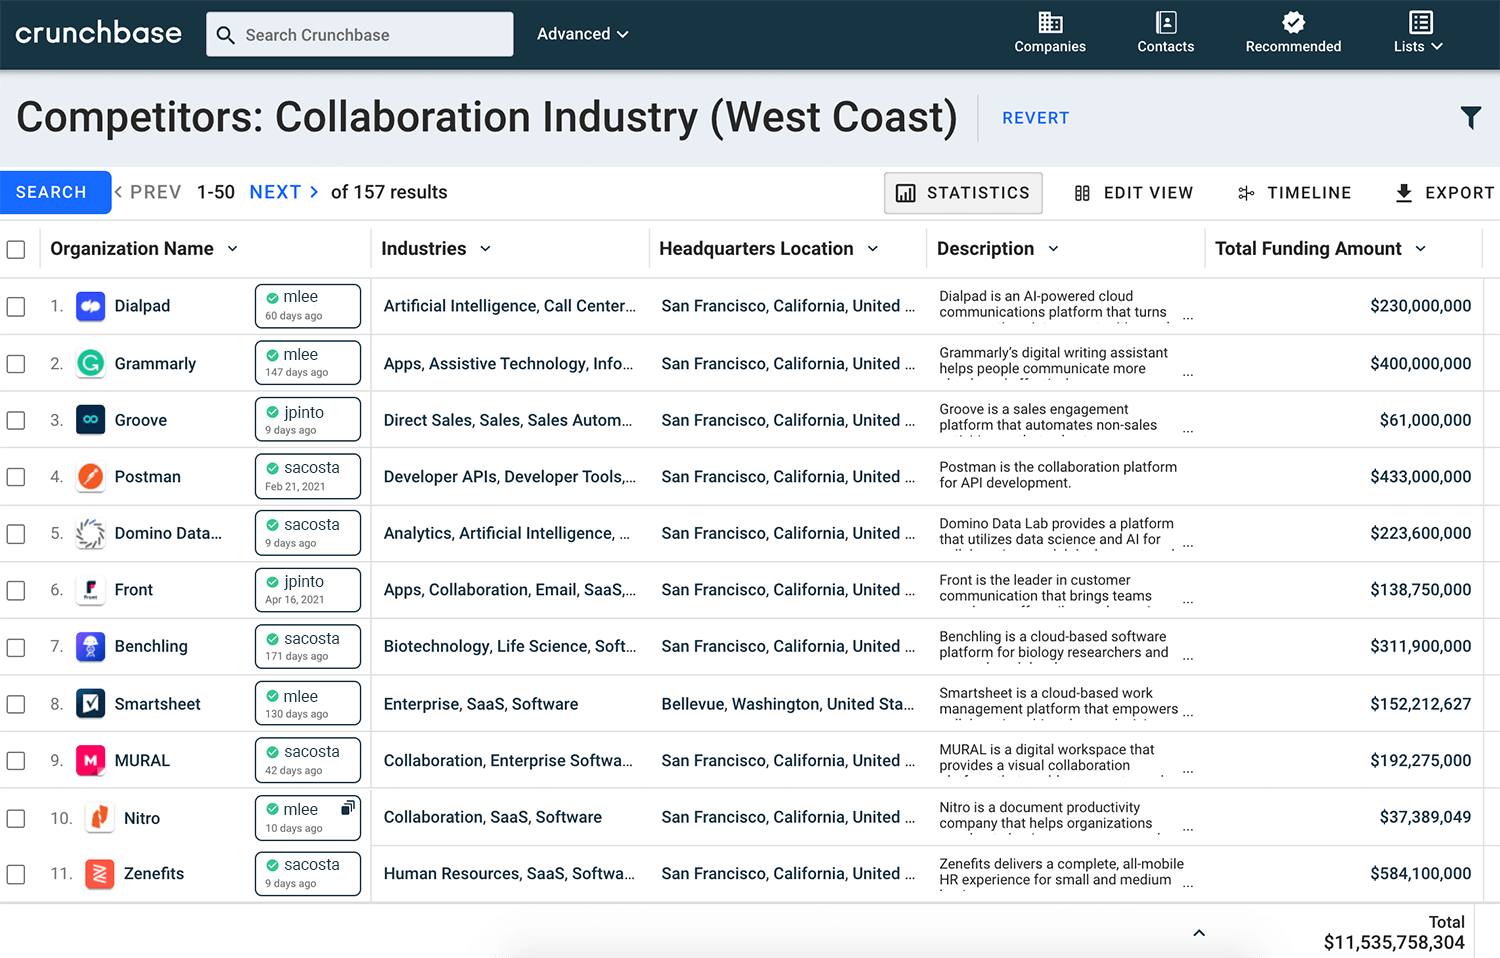Focus the Search Crunchbase field
Image resolution: width=1500 pixels, height=958 pixels.
click(x=360, y=34)
